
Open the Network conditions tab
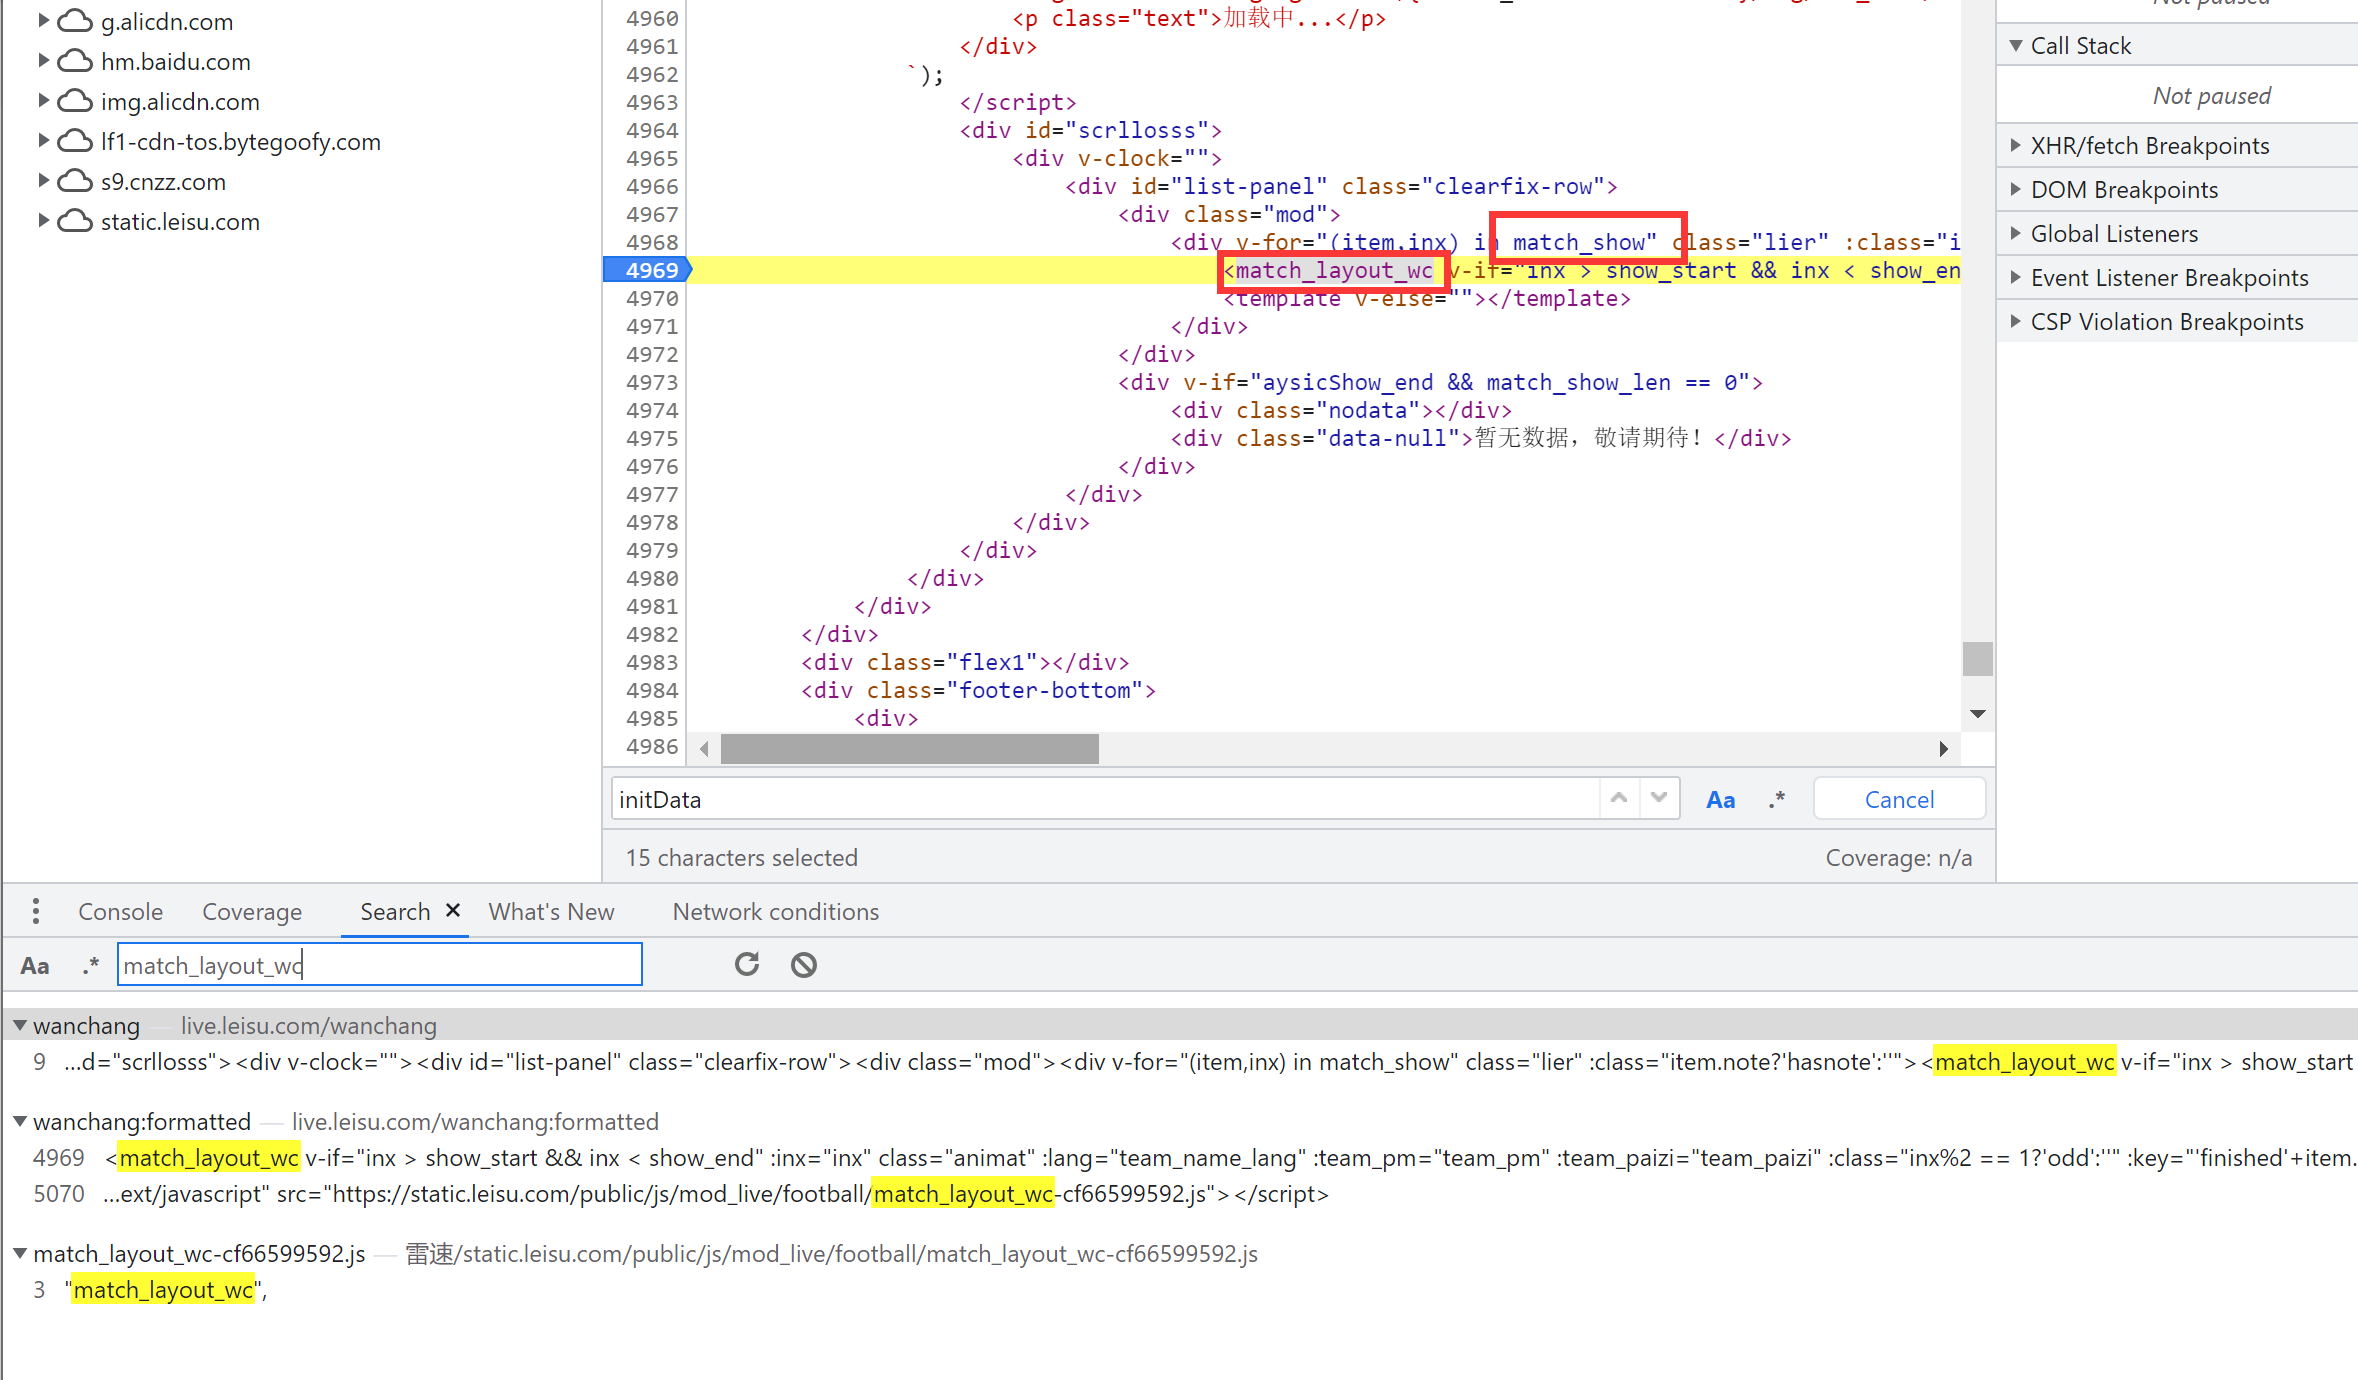point(775,912)
